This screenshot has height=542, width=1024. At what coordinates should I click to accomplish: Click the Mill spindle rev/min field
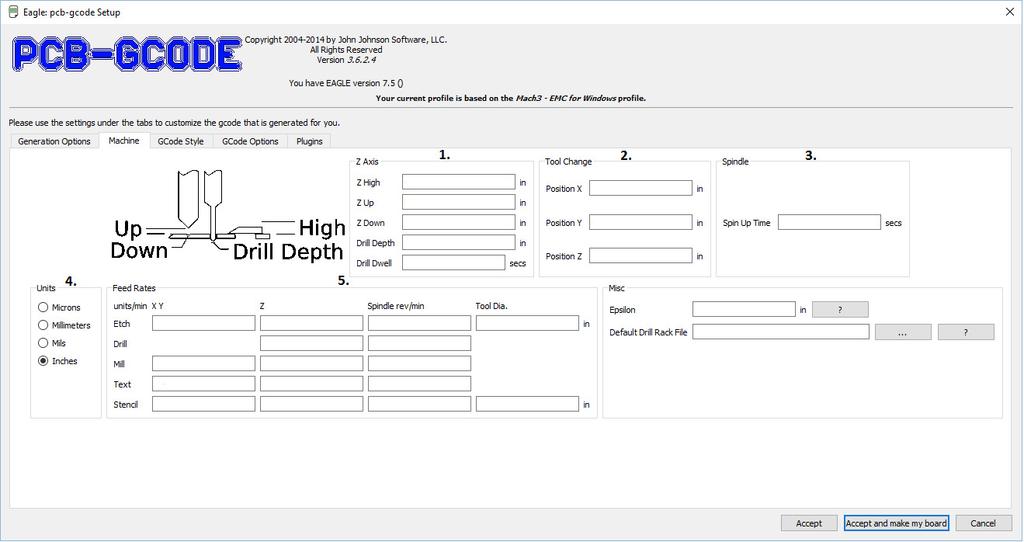(x=419, y=363)
